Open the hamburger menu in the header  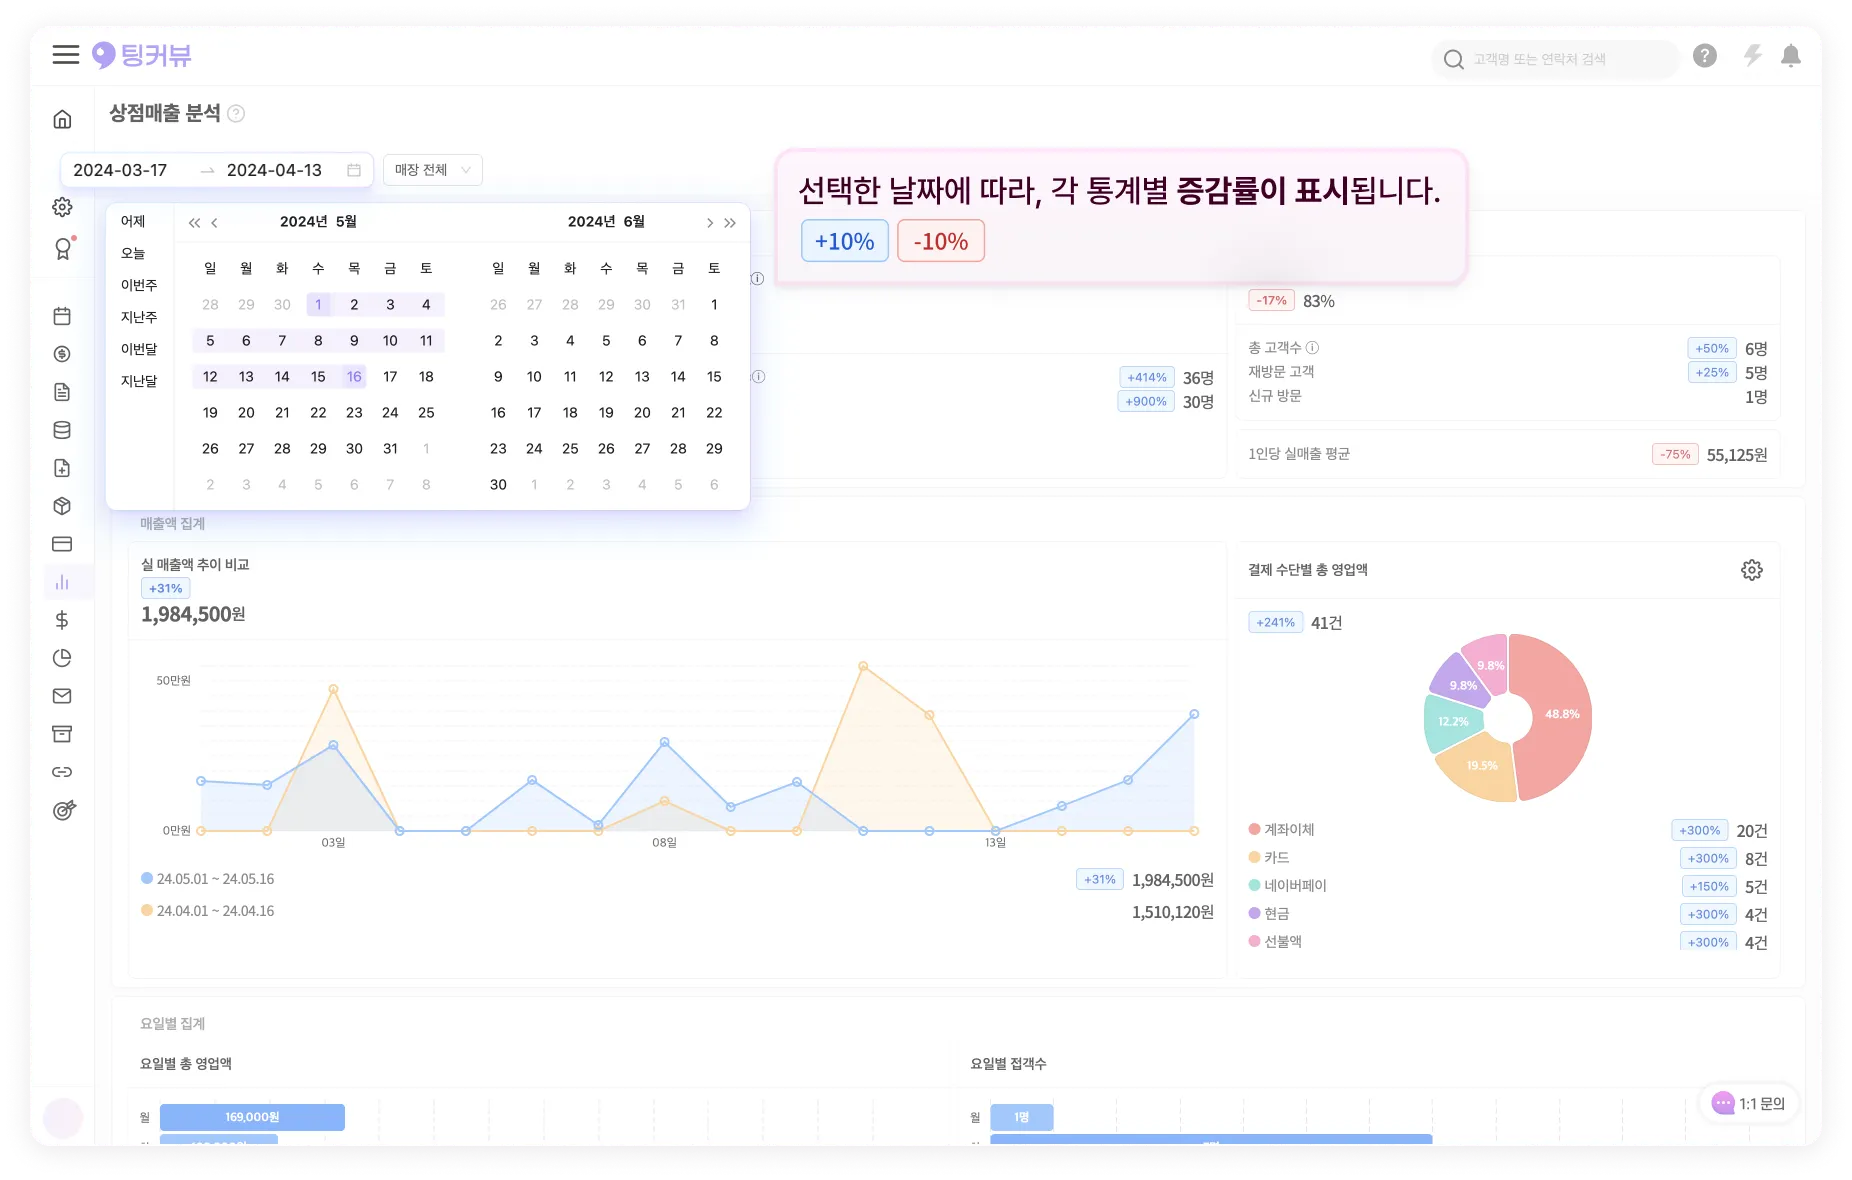[x=66, y=55]
